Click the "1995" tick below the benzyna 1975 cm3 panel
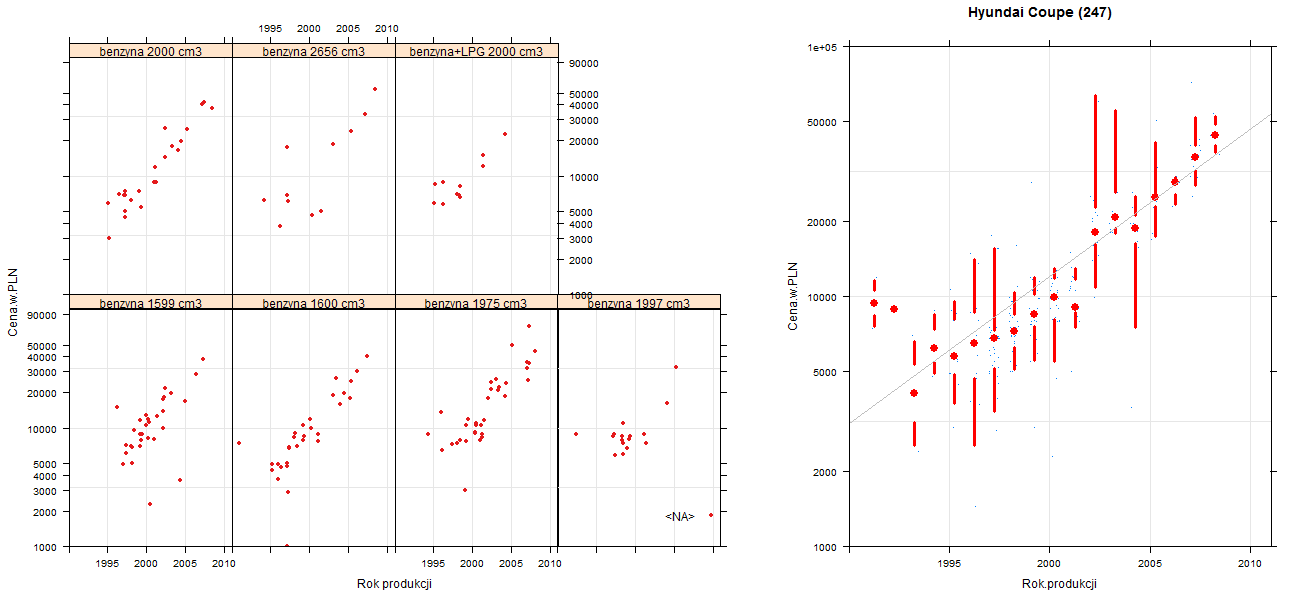This screenshot has height=600, width=1300. (433, 563)
